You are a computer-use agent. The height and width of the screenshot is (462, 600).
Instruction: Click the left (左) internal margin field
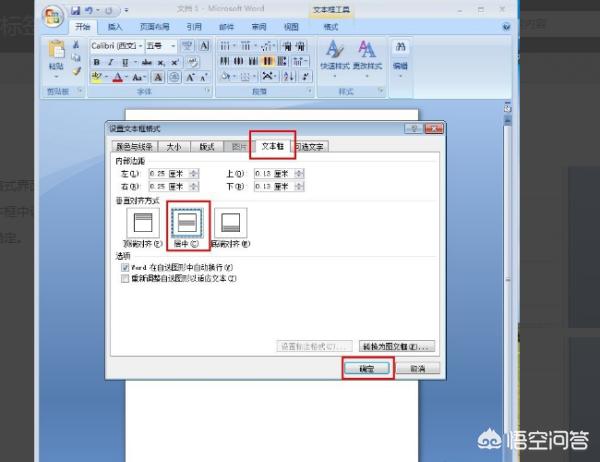(x=162, y=173)
